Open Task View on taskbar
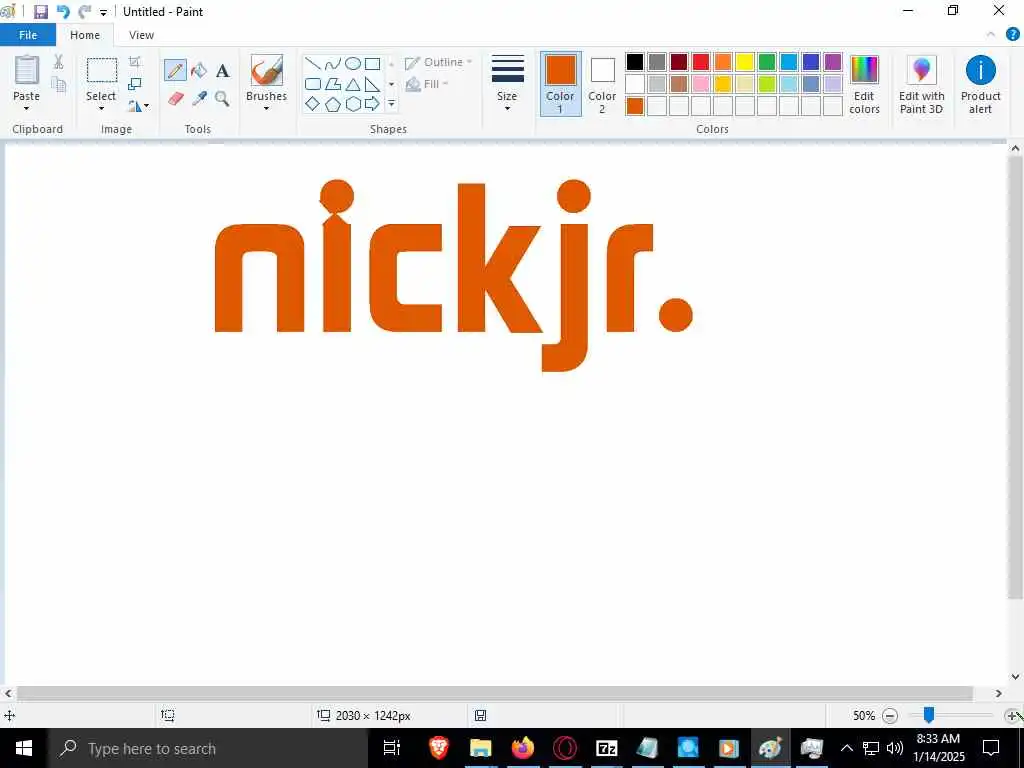This screenshot has height=768, width=1024. [391, 748]
